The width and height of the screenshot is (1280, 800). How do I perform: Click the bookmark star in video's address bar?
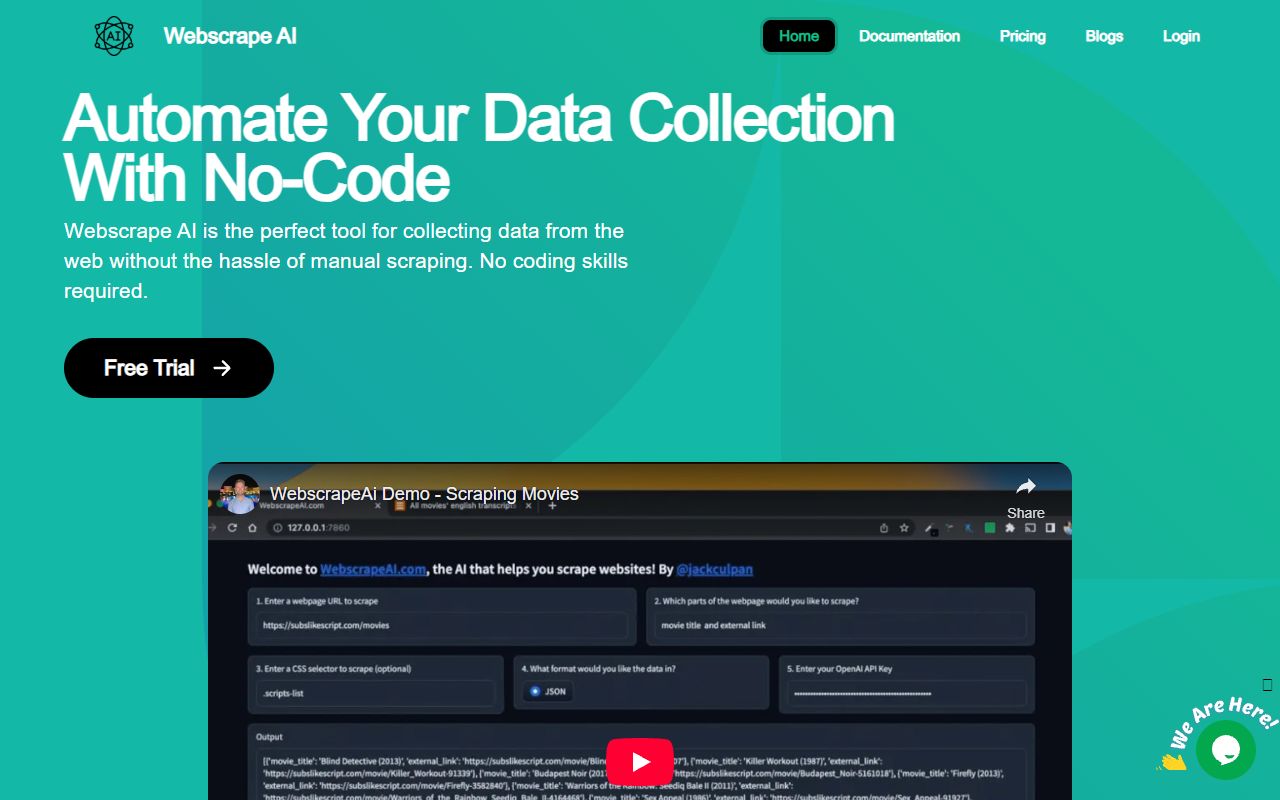[x=904, y=528]
